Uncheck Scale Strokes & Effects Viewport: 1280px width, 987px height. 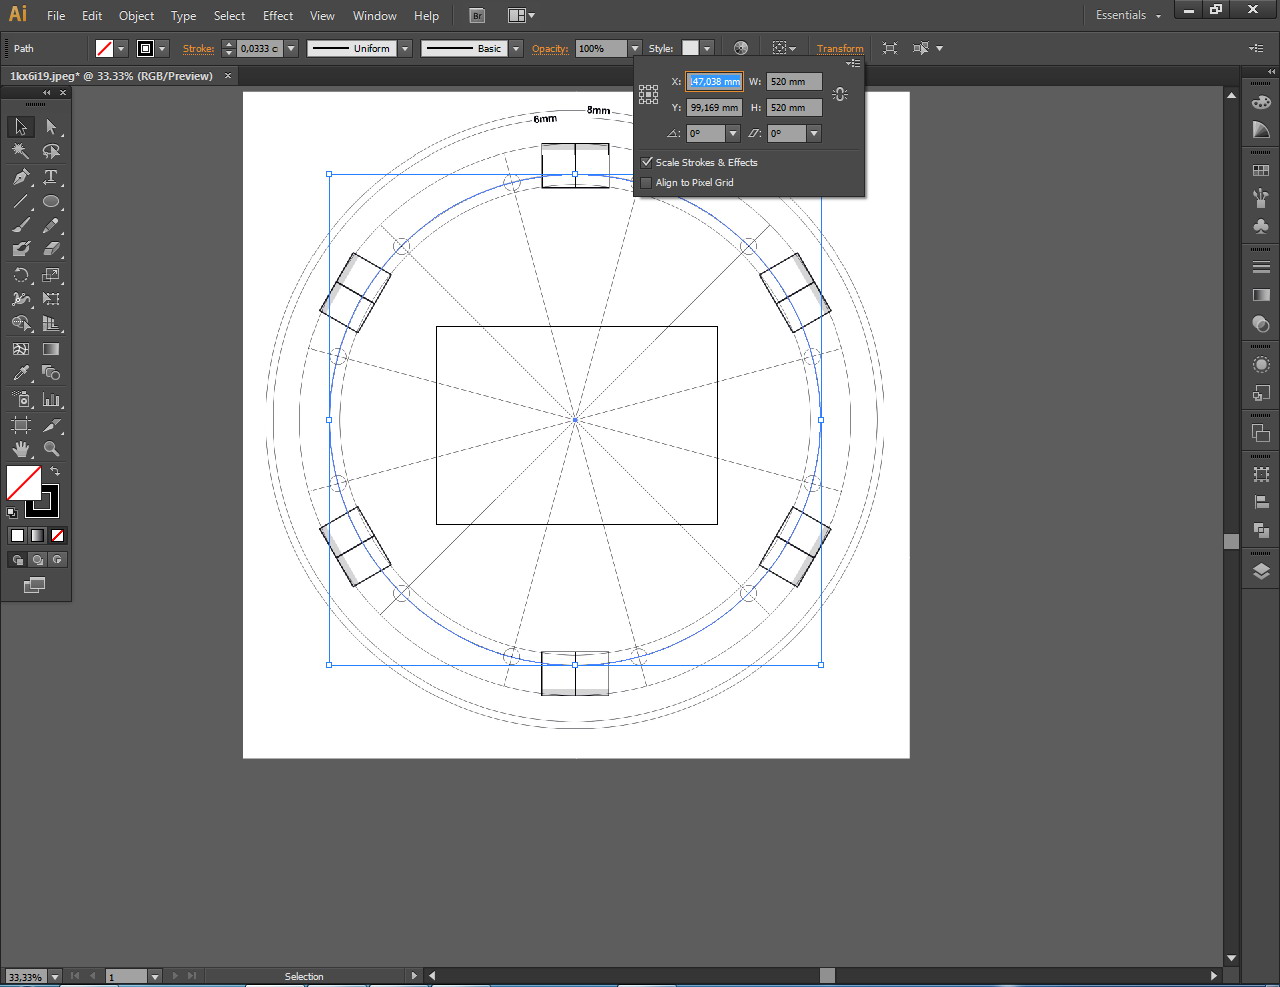[647, 162]
